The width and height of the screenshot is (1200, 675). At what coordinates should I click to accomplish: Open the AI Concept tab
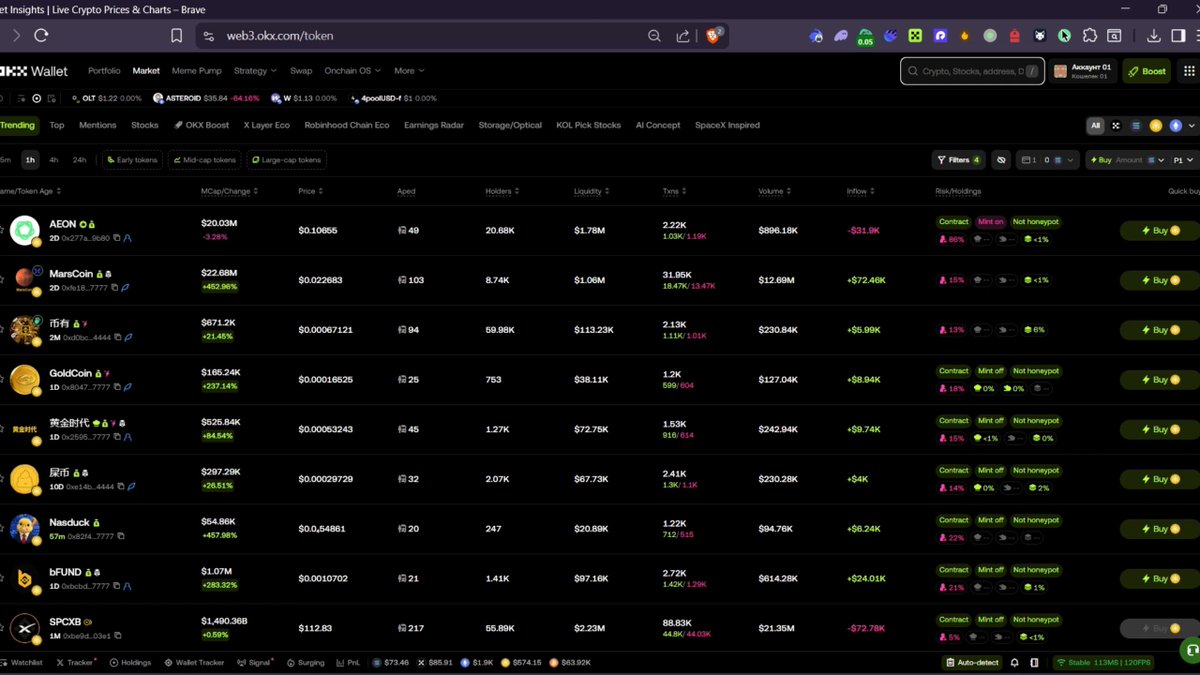(658, 126)
